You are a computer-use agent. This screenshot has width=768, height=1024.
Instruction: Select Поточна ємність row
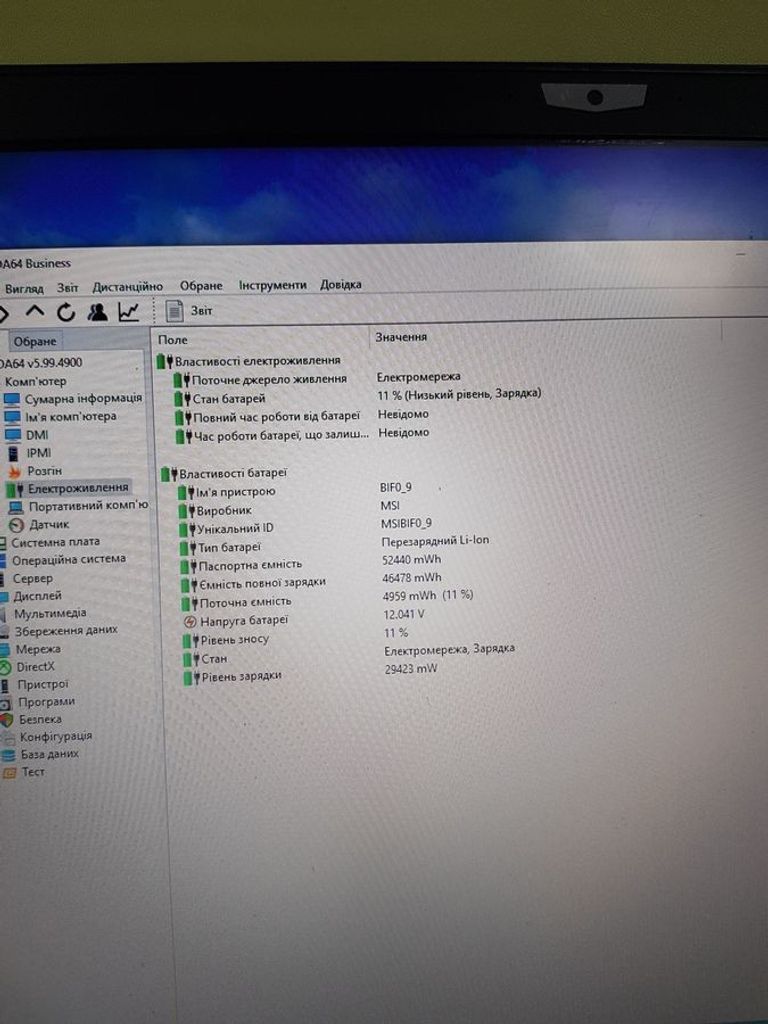pos(328,600)
